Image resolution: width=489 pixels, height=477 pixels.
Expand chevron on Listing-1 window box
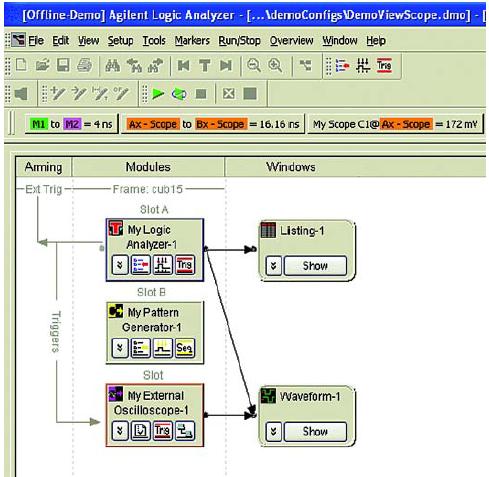(274, 266)
